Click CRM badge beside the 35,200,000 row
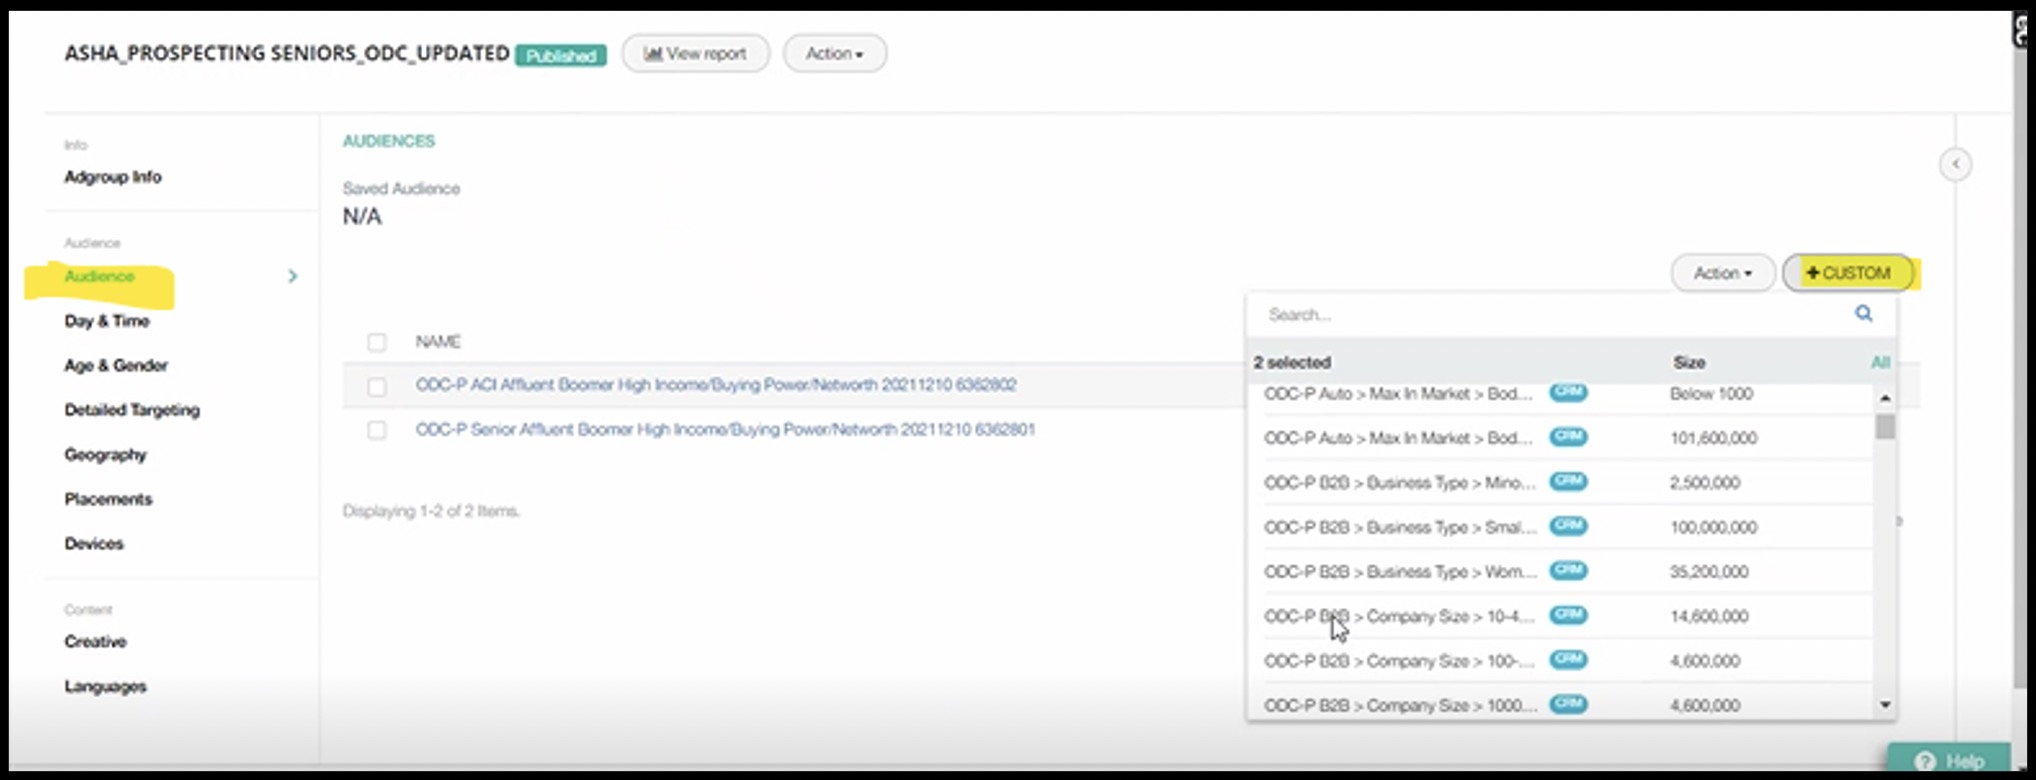 [x=1568, y=570]
